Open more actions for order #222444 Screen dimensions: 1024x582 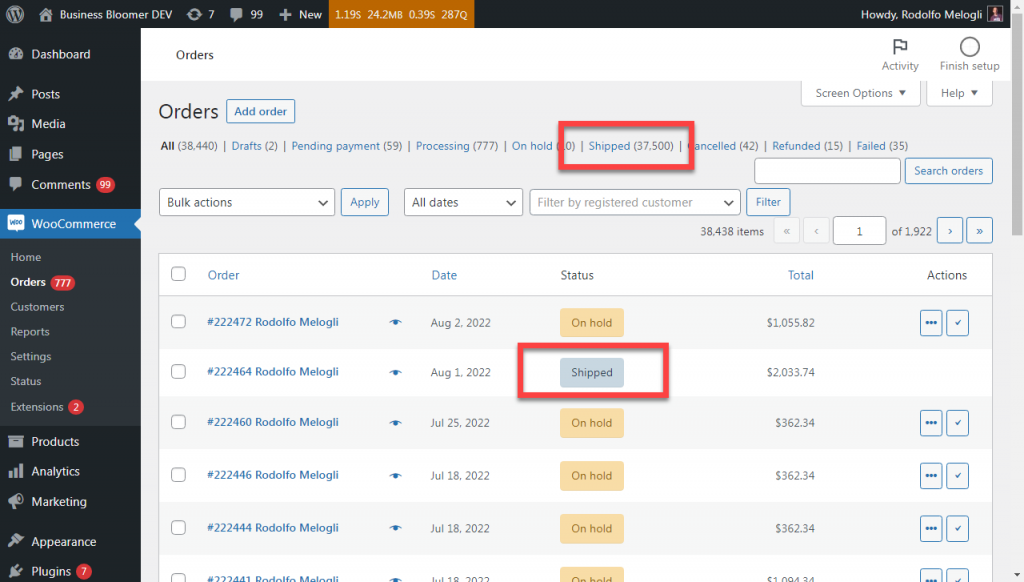click(x=931, y=528)
